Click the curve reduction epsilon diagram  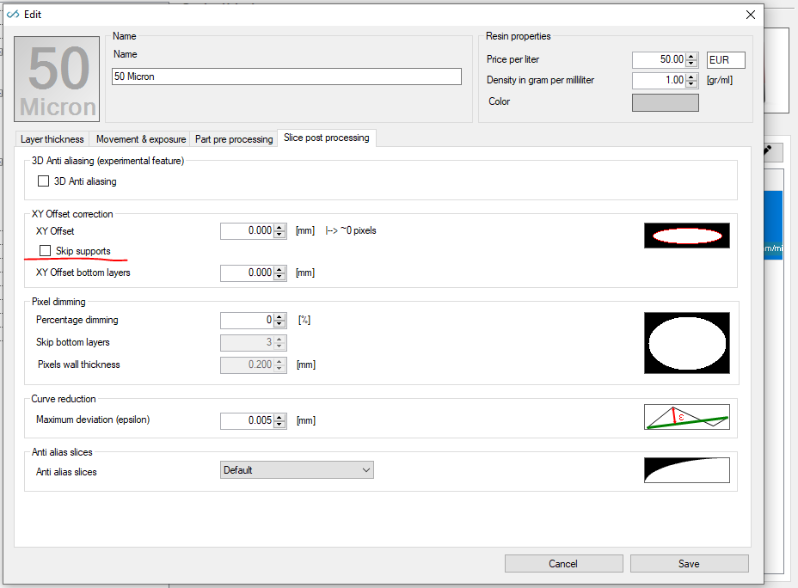(x=687, y=417)
